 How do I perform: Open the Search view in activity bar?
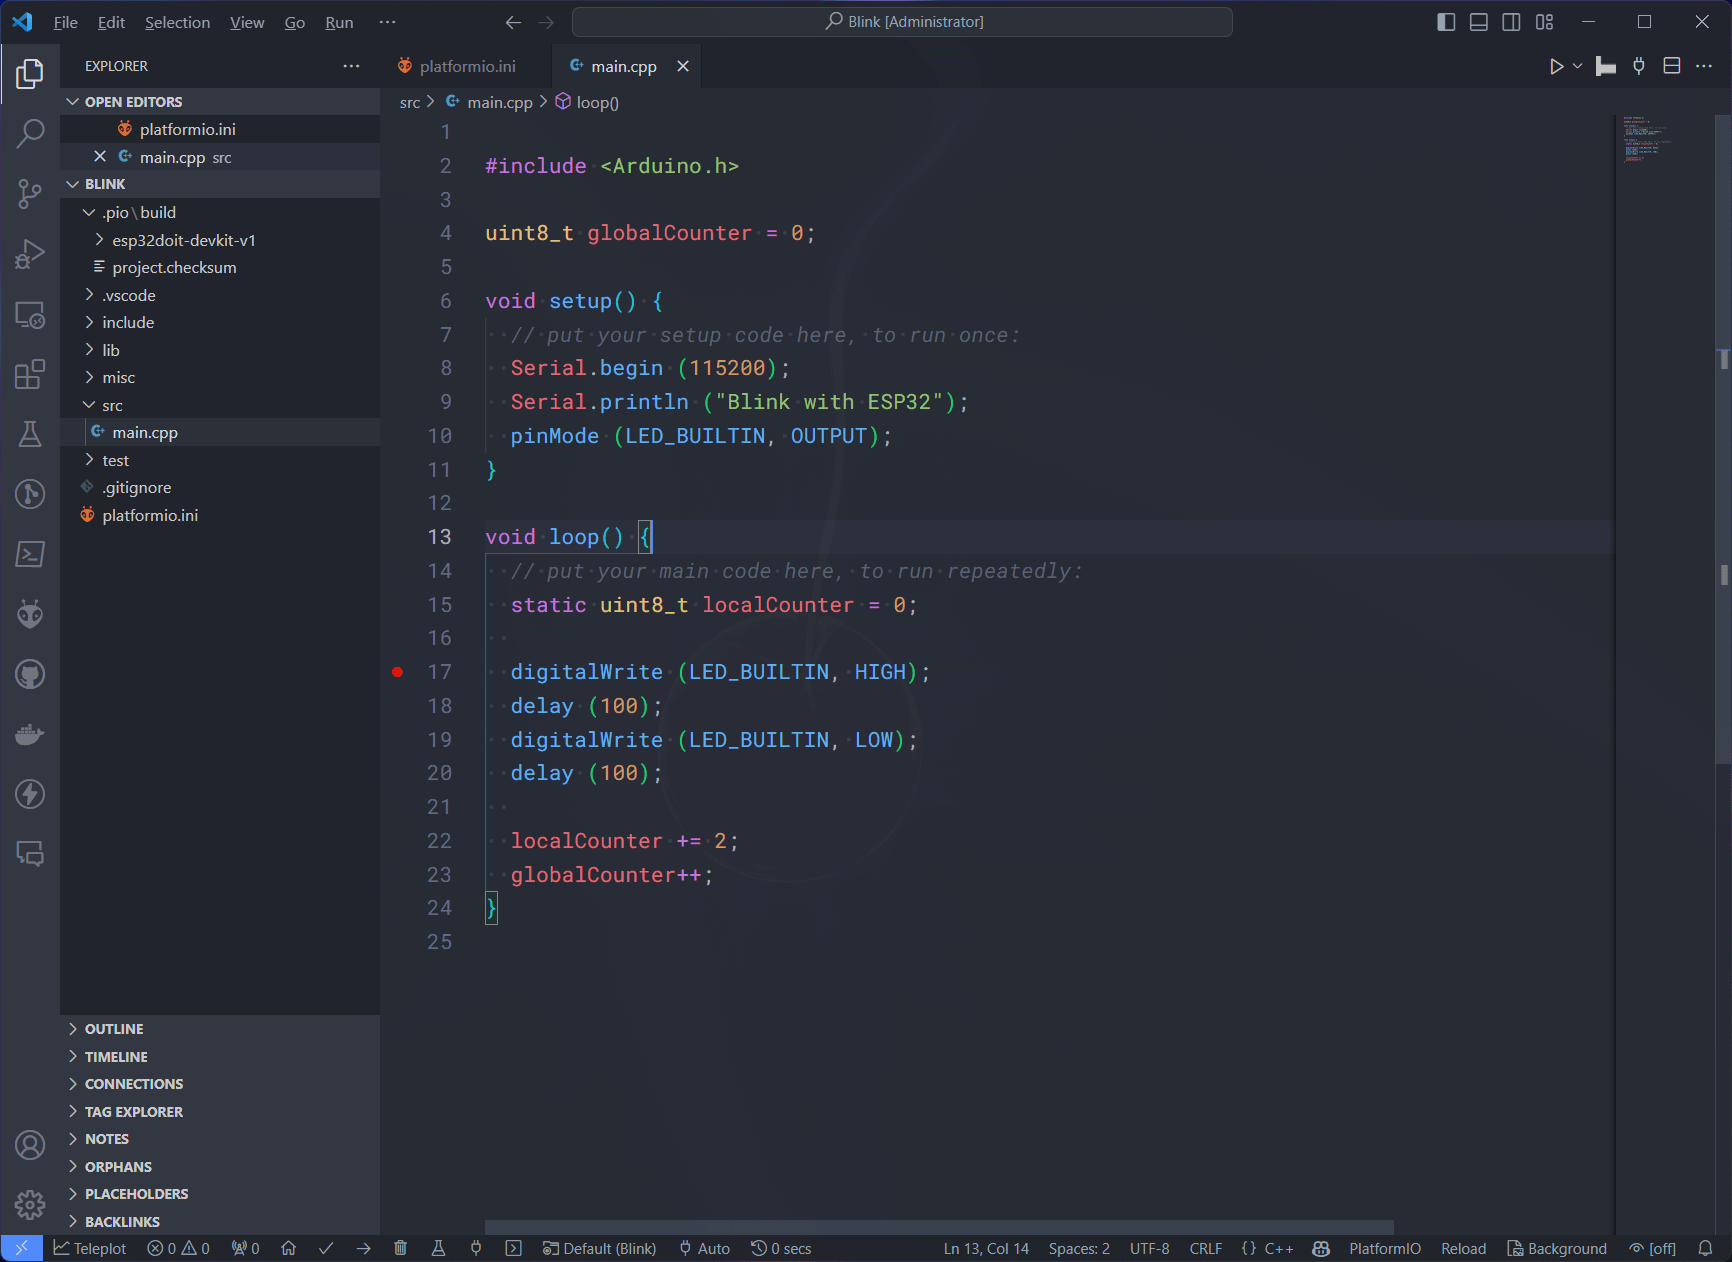(30, 133)
